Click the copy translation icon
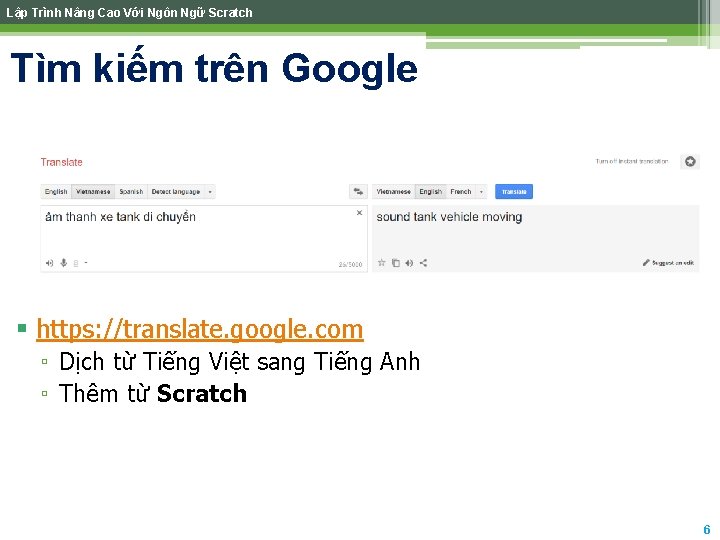This screenshot has width=720, height=540. (396, 263)
